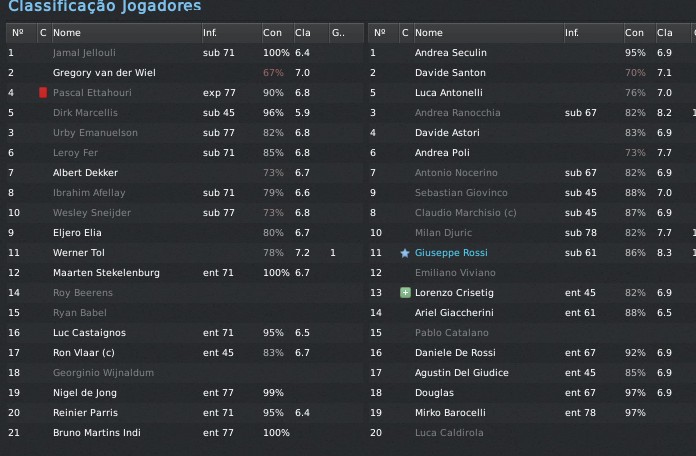Open Mirko Barocelli's profile

coord(450,413)
